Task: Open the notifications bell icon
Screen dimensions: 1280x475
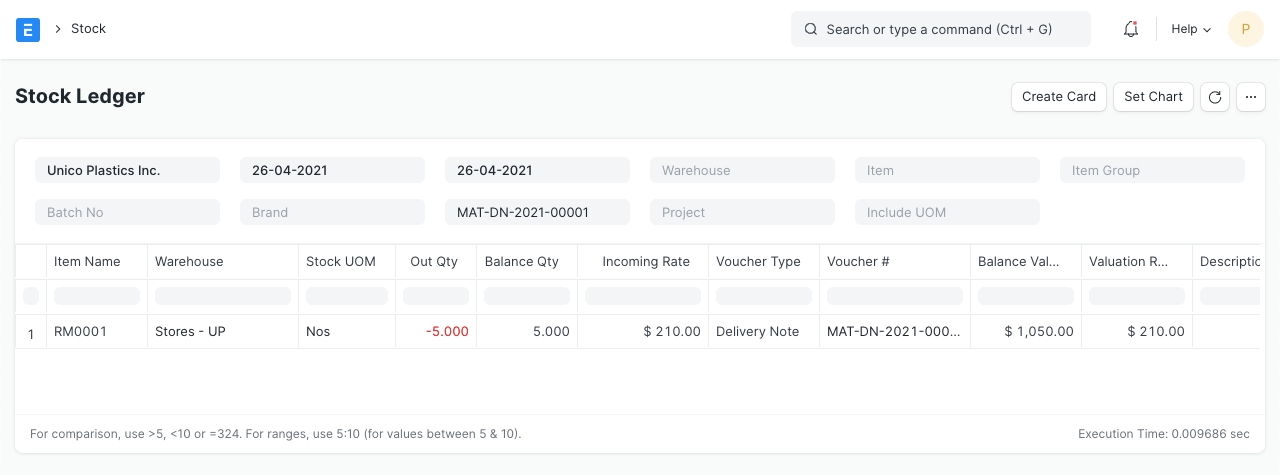Action: click(x=1131, y=29)
